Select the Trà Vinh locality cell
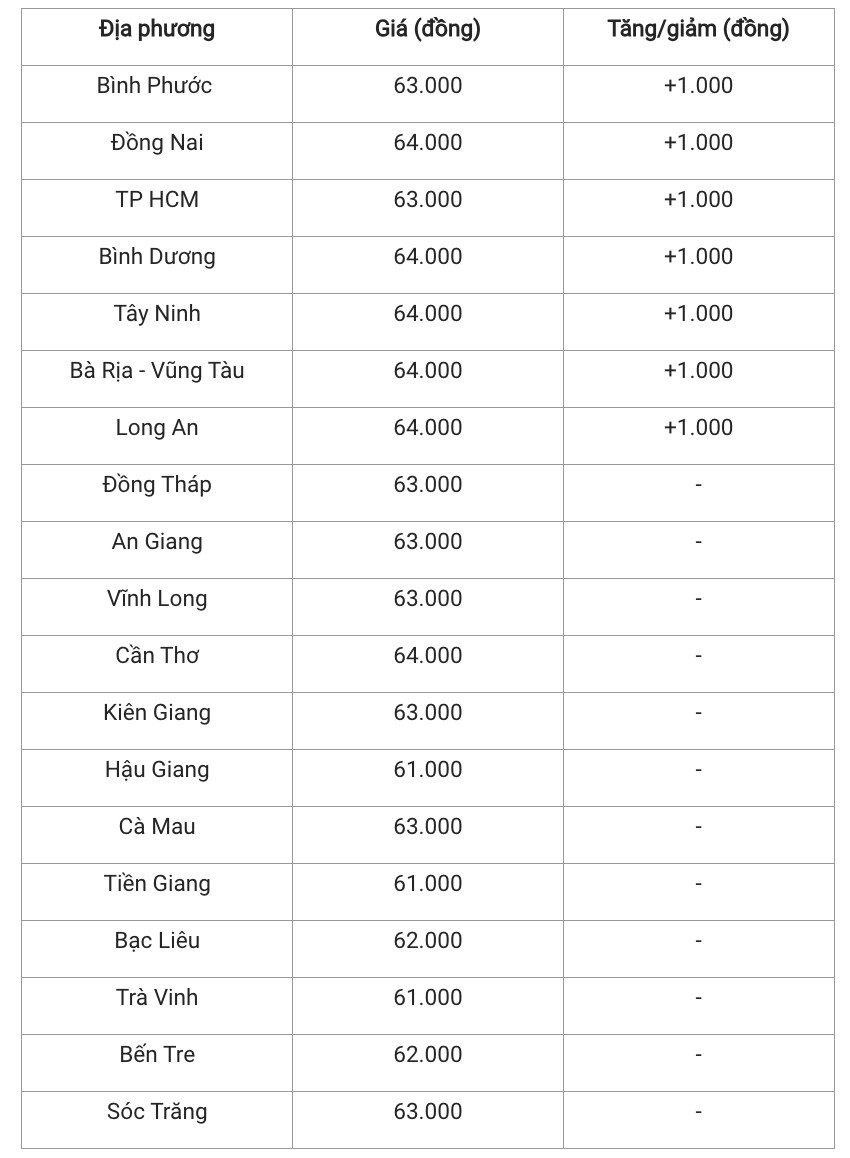850x1158 pixels. tap(157, 998)
